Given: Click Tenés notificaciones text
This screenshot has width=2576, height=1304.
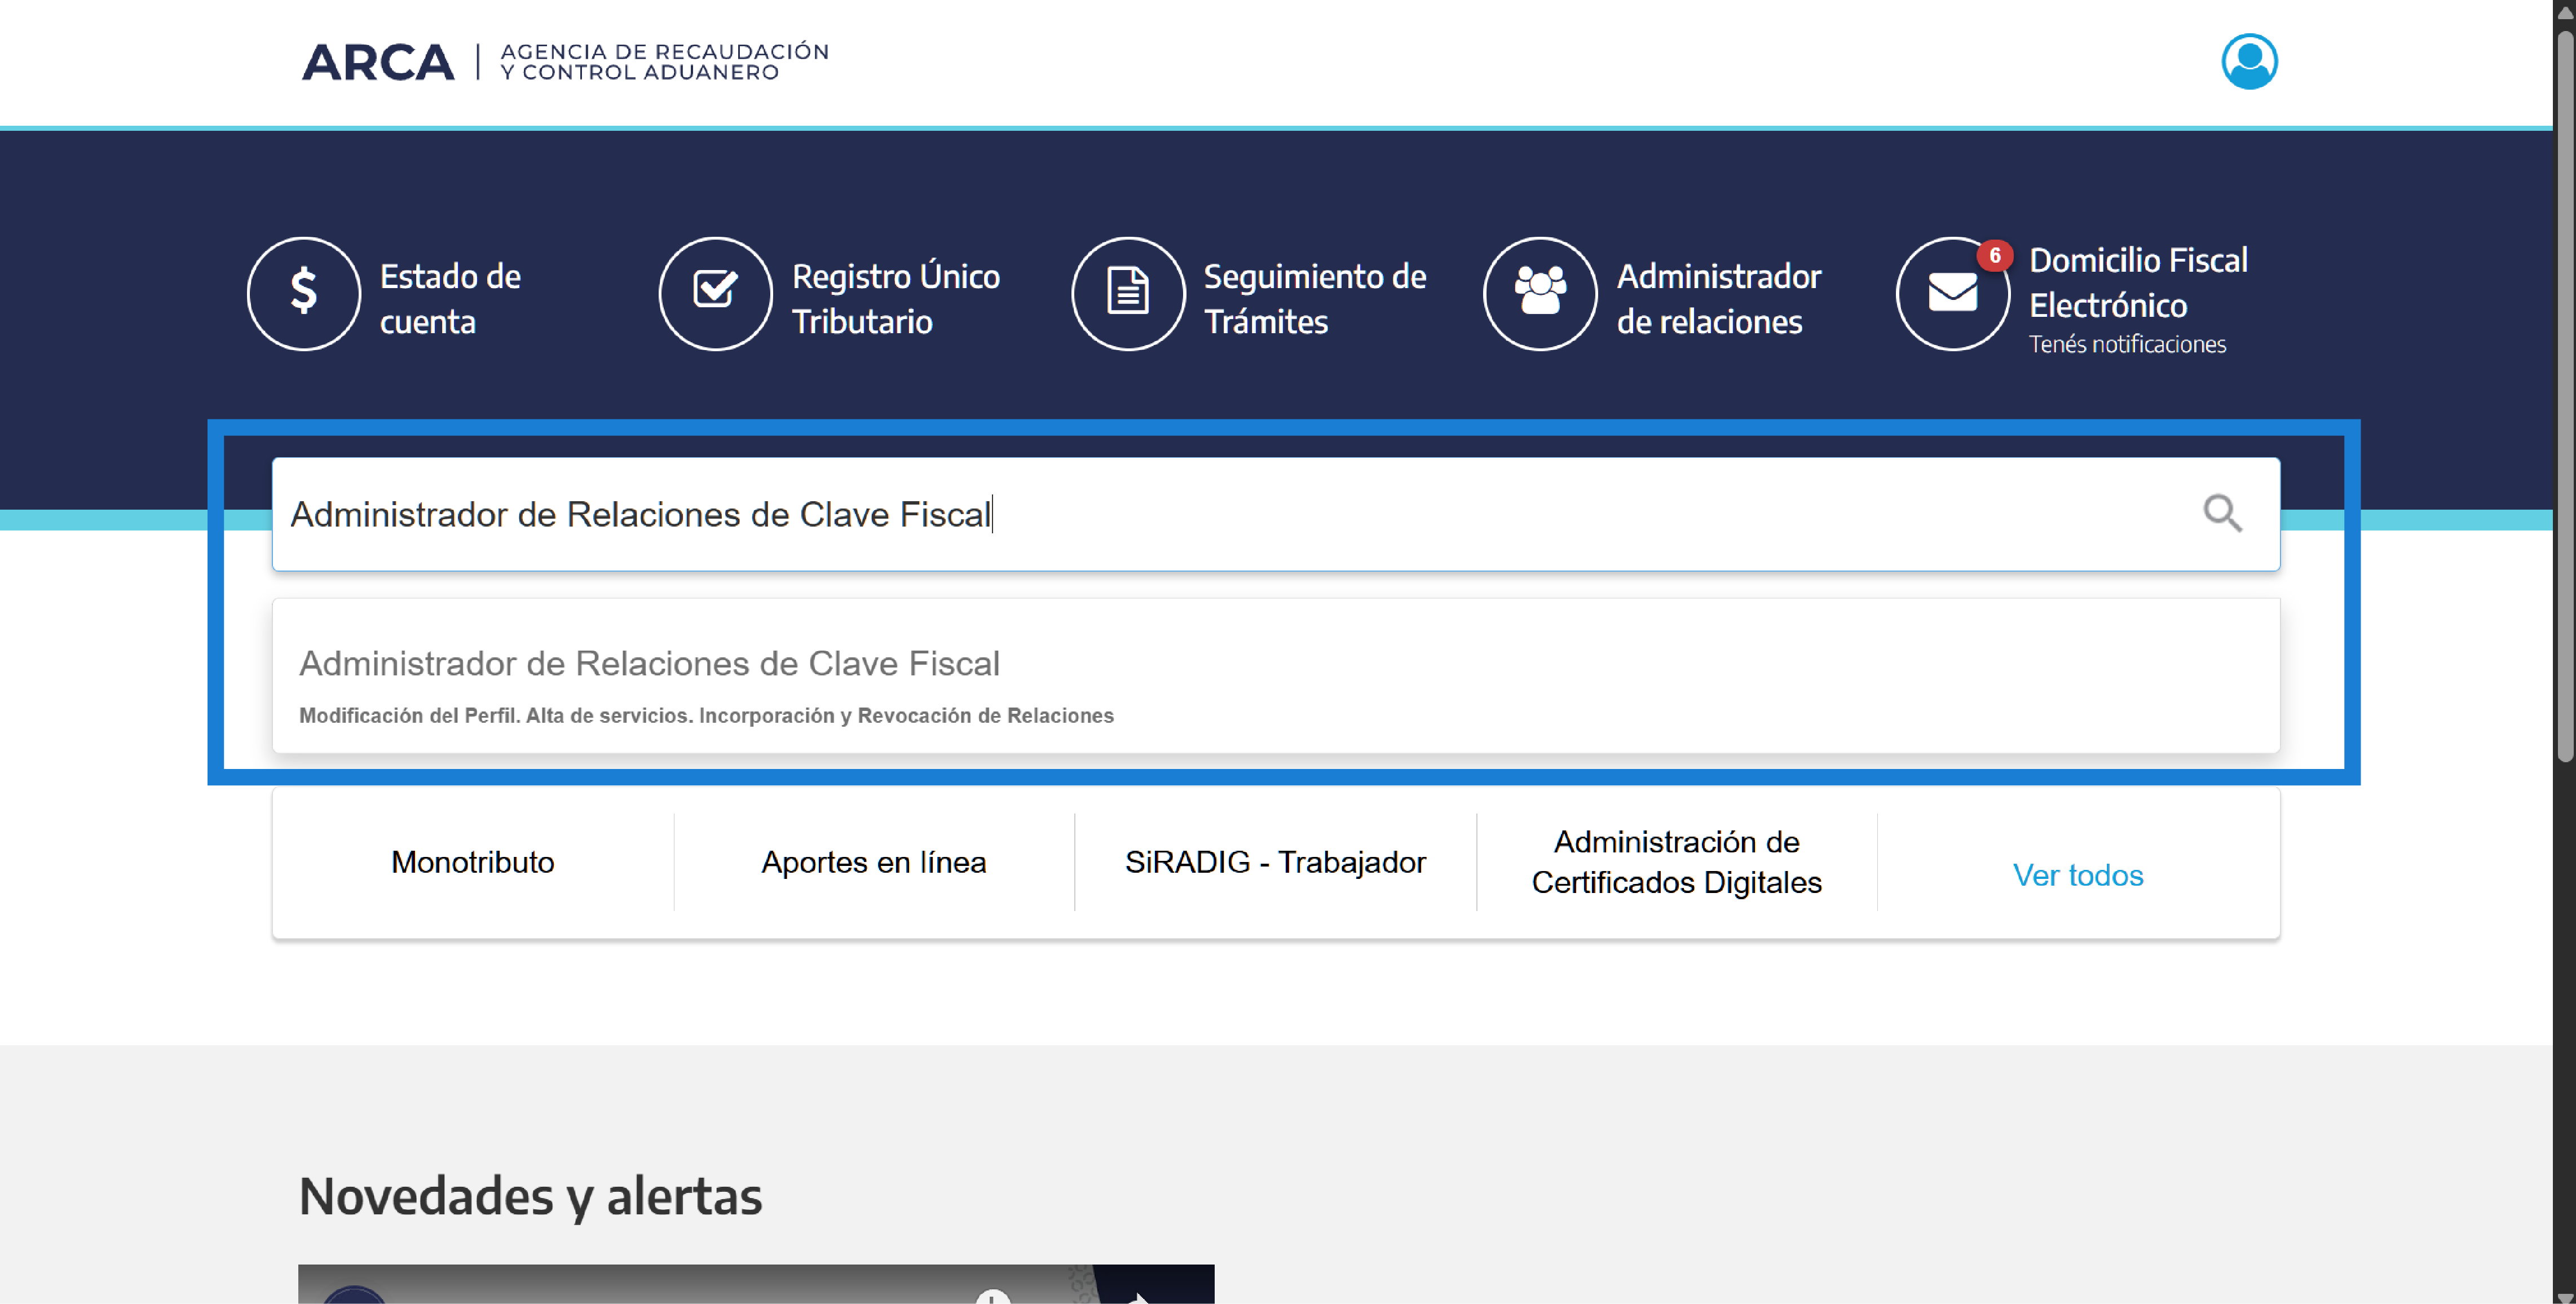Looking at the screenshot, I should [x=2128, y=344].
